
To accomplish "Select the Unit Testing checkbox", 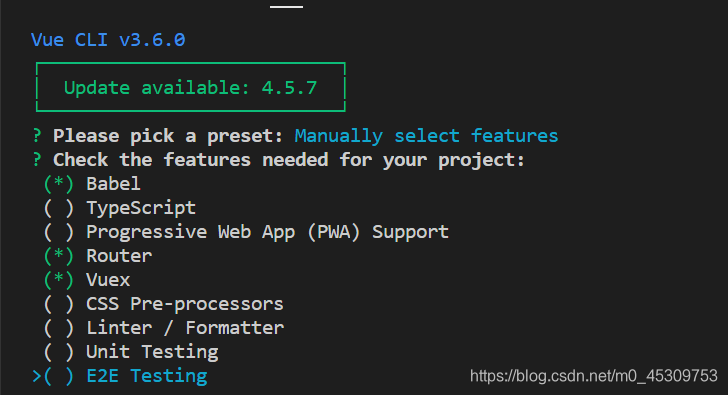I will [59, 352].
